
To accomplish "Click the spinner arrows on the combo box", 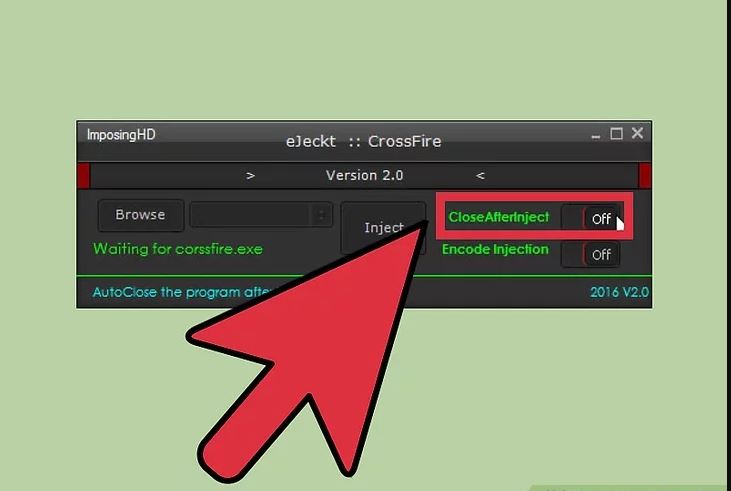I will (321, 215).
